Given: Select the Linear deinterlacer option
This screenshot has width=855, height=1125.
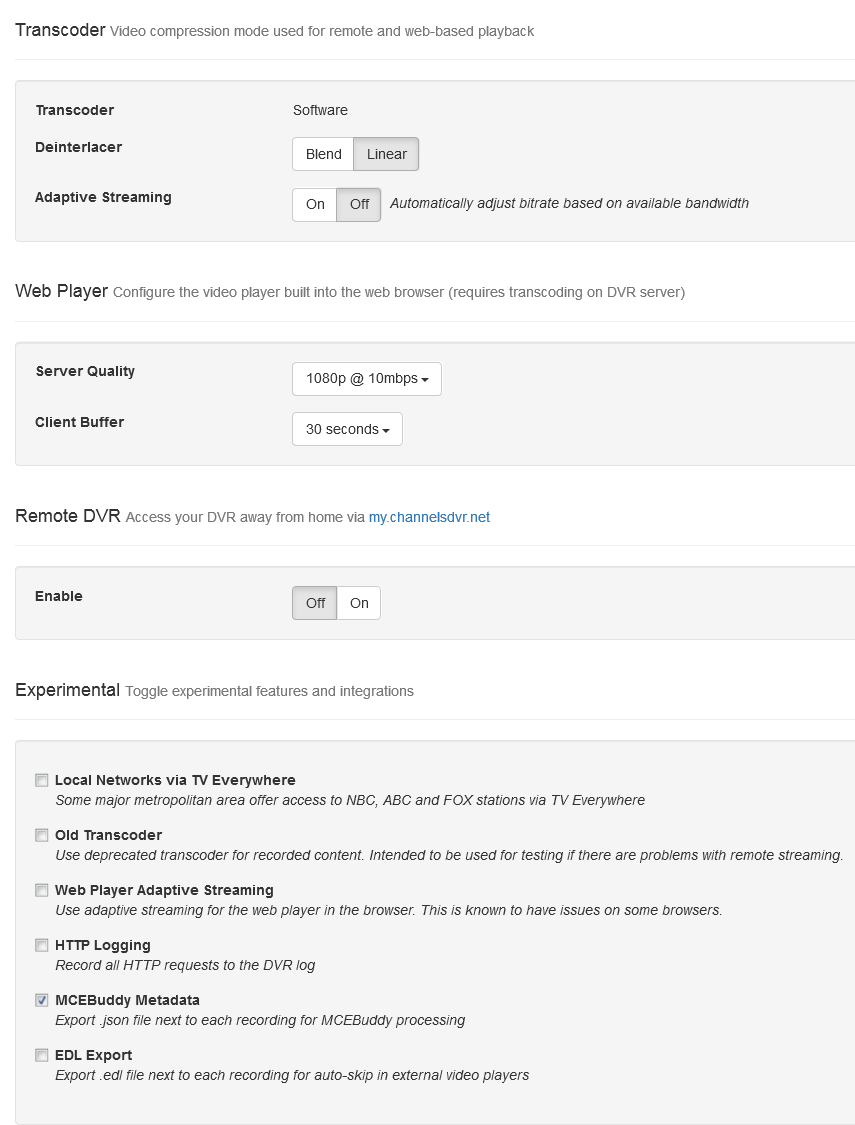Looking at the screenshot, I should [x=386, y=154].
